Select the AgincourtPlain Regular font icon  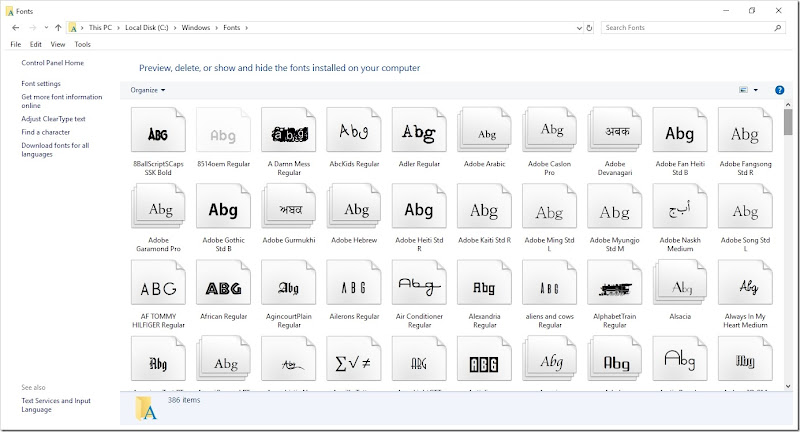pos(289,283)
